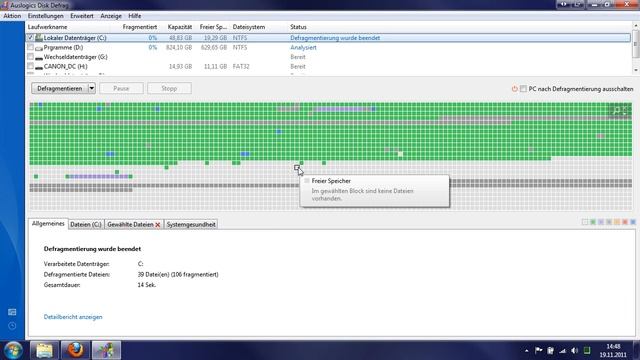Click the Auslogics Disk Defrag taskbar button

[x=106, y=350]
